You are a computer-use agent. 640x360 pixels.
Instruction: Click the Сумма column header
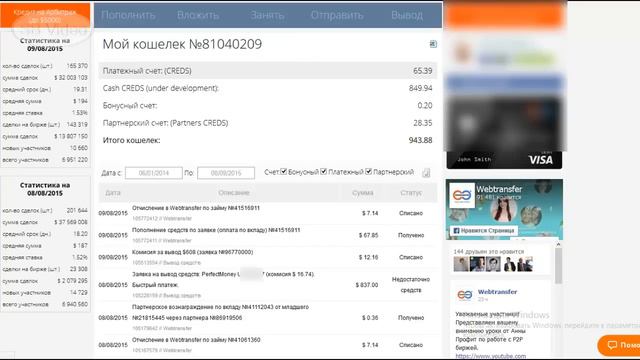coord(362,193)
